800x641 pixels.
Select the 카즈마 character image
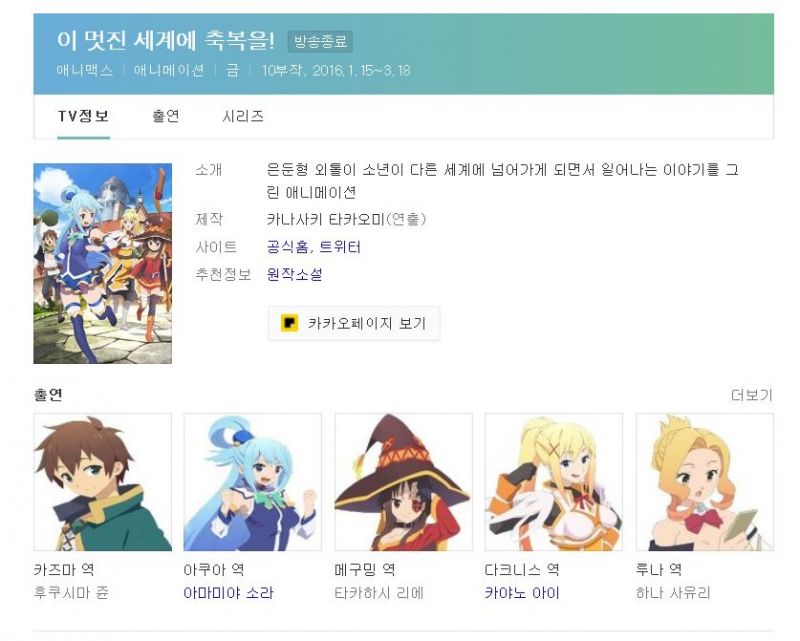tap(103, 482)
